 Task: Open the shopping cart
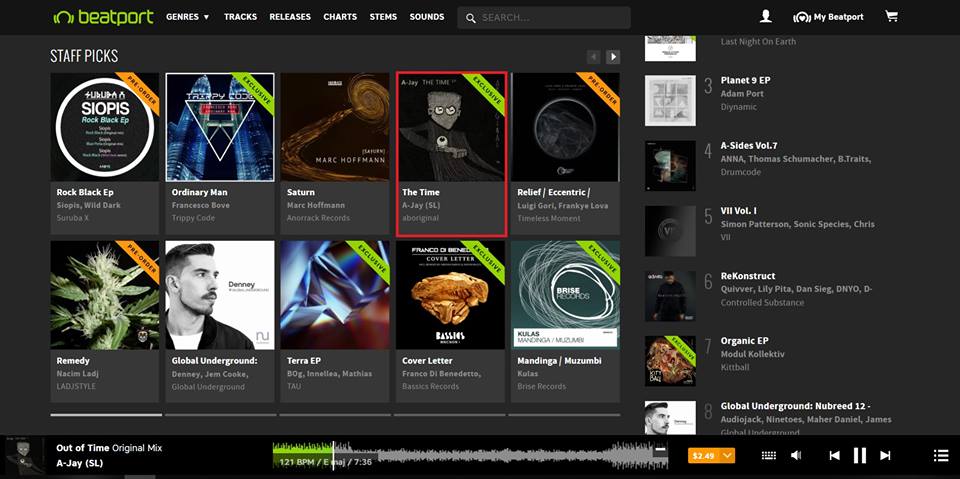click(x=891, y=17)
